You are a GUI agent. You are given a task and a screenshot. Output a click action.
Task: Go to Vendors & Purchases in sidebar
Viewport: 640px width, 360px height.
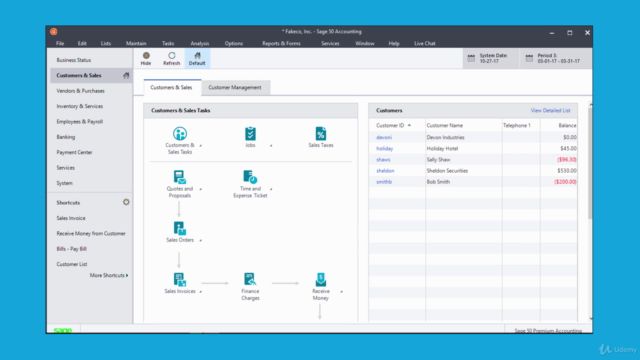[x=80, y=91]
